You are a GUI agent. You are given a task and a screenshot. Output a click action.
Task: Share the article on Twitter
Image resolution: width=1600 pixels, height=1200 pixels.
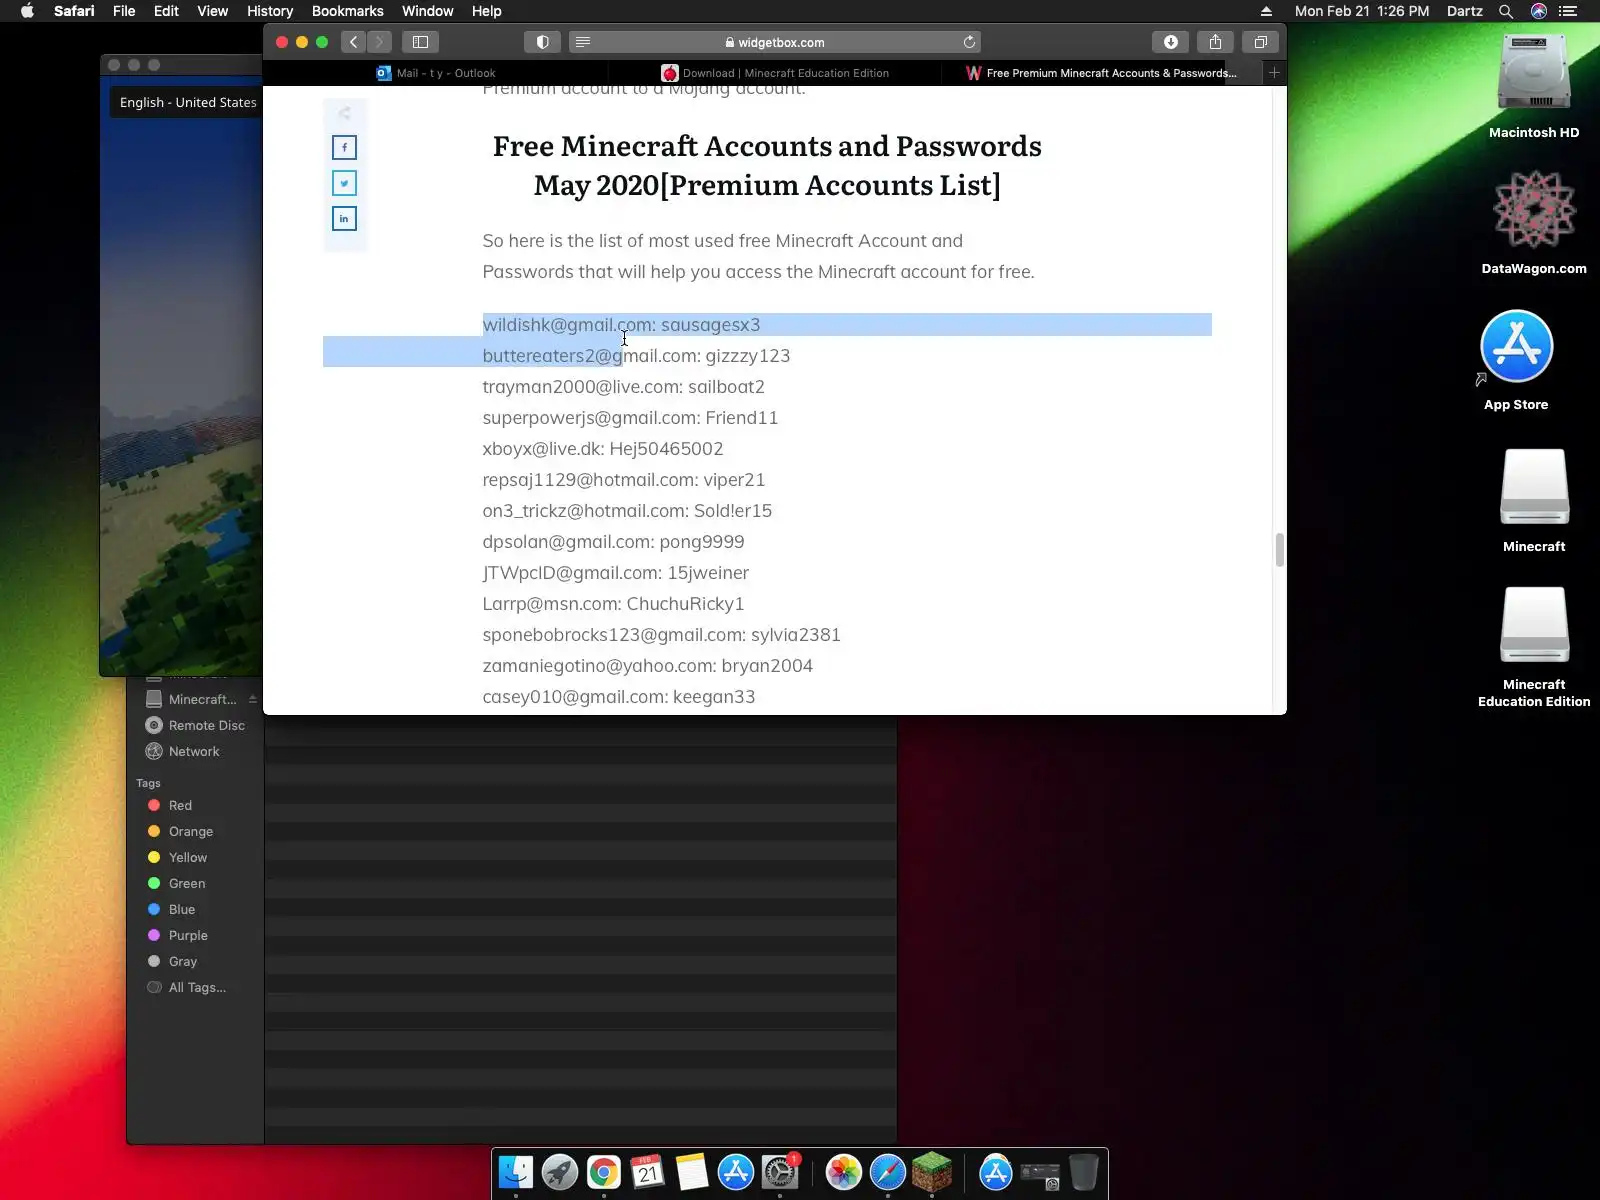point(344,183)
